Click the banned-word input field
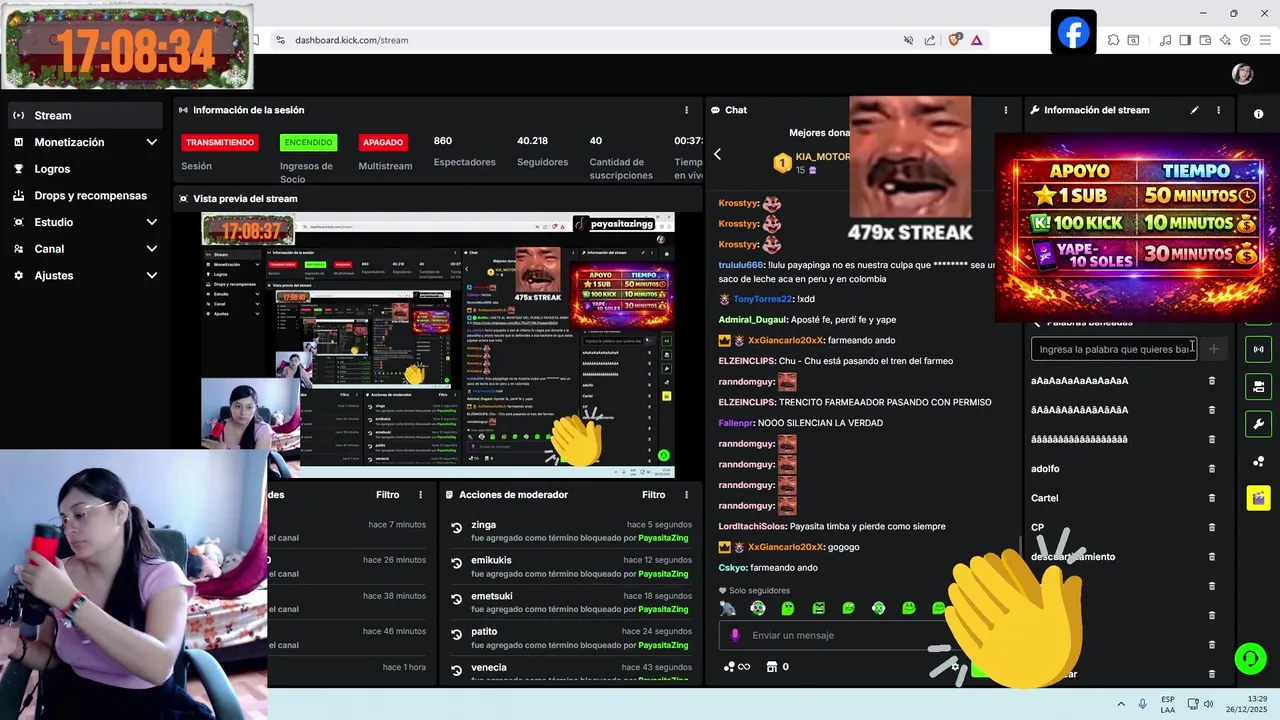Screen dimensions: 1280x720 [x=1114, y=349]
